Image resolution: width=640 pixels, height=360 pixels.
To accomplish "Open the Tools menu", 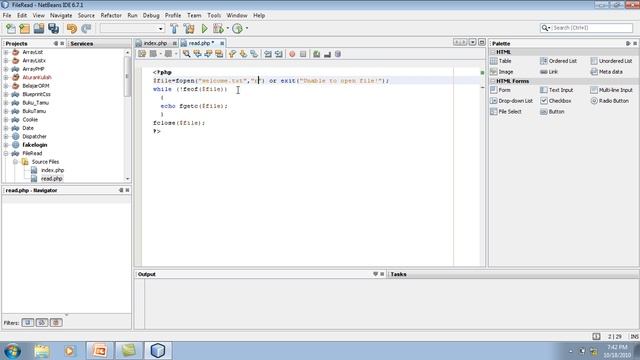I will click(214, 15).
